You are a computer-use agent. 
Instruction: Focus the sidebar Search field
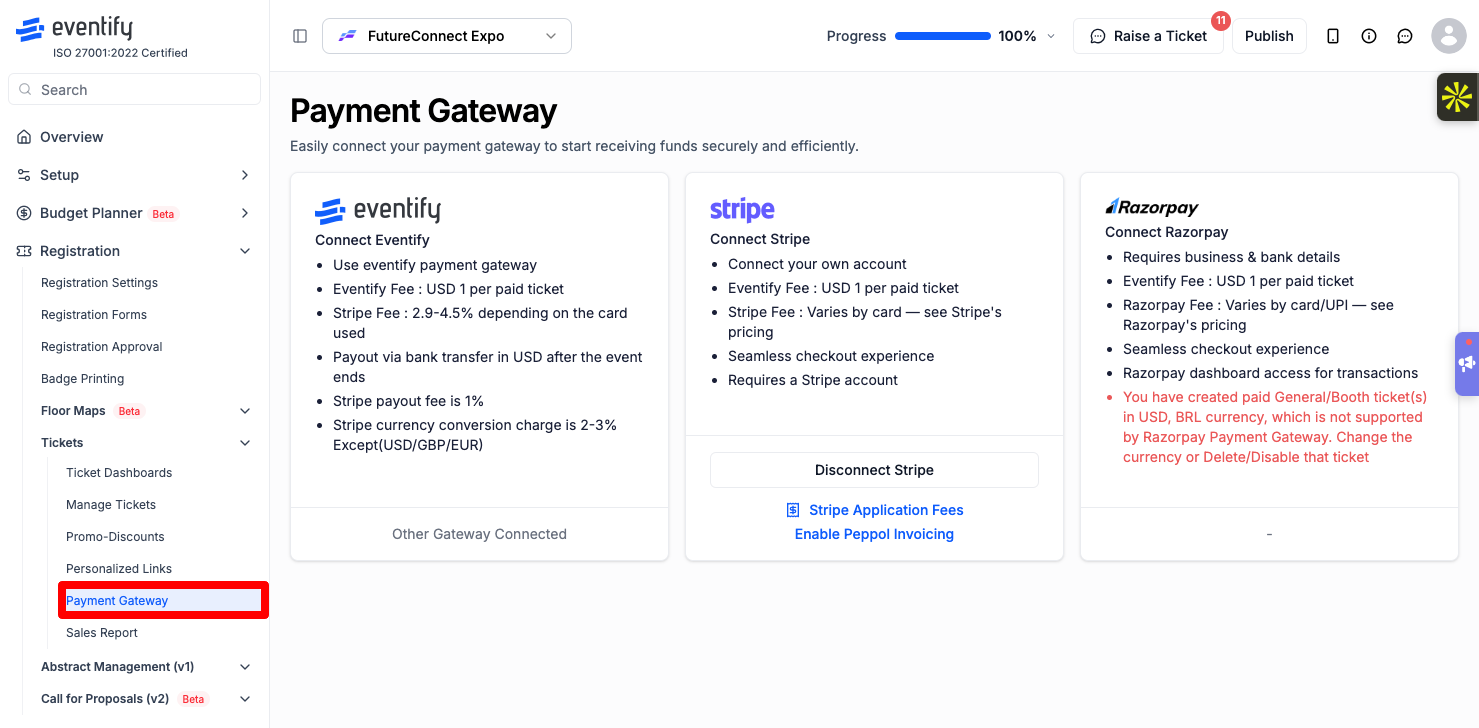134,89
